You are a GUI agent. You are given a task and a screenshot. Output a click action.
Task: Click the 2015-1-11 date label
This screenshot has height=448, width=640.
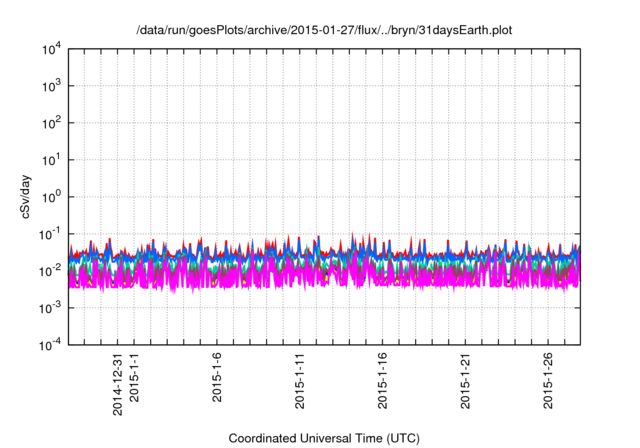coord(300,381)
